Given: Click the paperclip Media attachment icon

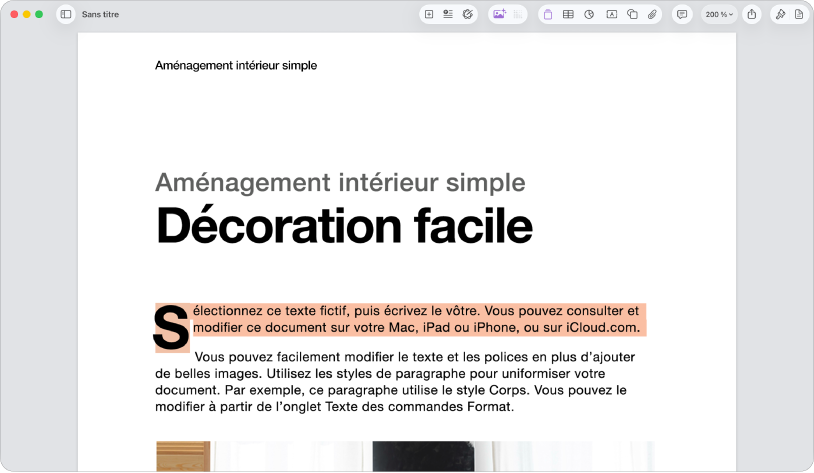Looking at the screenshot, I should (x=652, y=15).
